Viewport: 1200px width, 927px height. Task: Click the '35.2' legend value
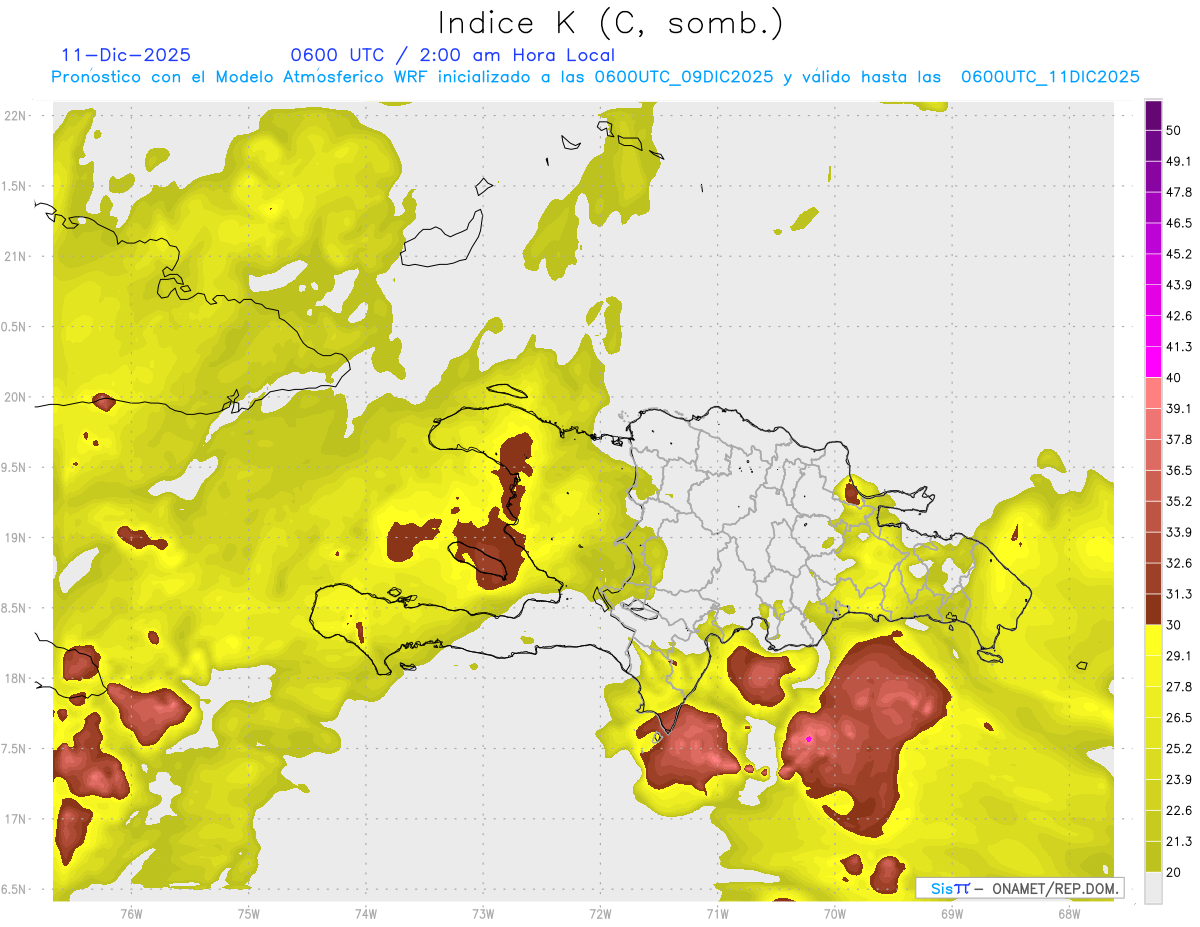click(1178, 501)
